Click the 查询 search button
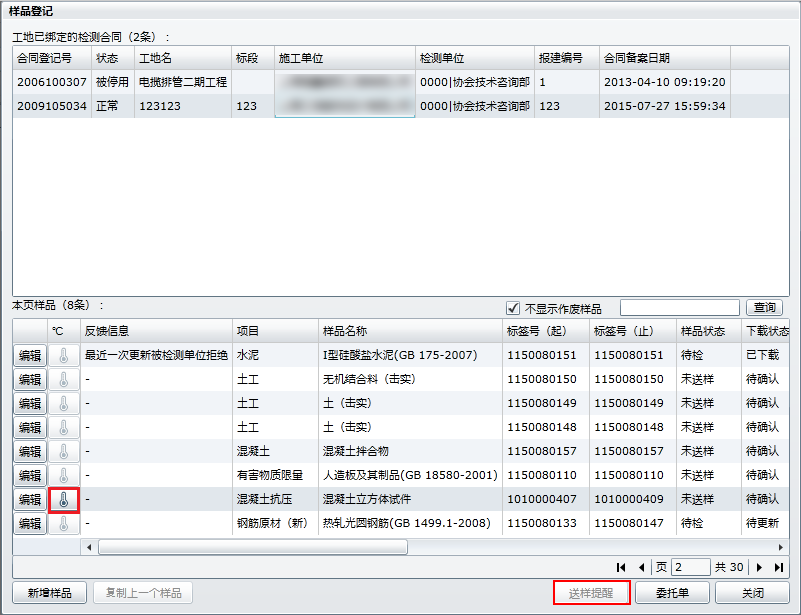This screenshot has height=615, width=801. click(765, 308)
